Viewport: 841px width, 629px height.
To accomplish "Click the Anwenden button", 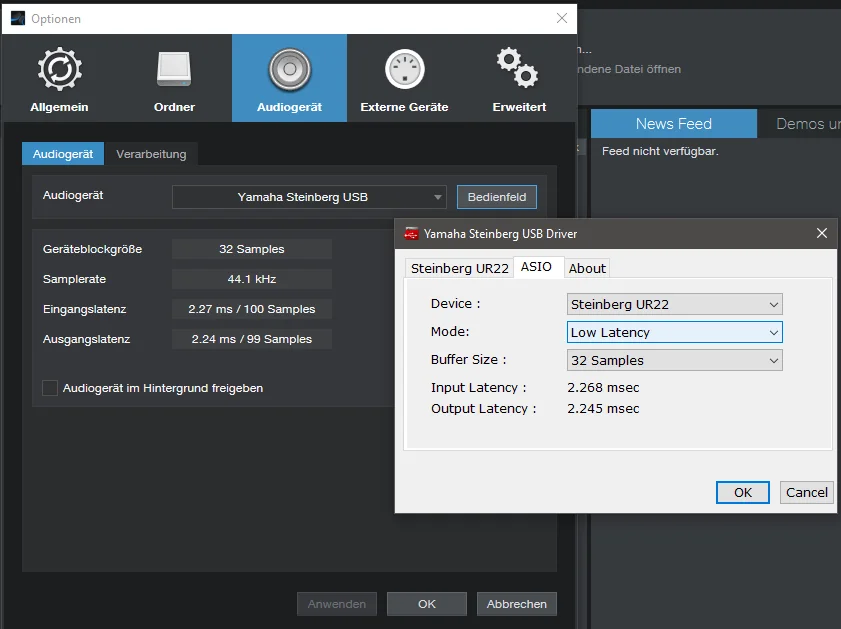I will point(337,604).
